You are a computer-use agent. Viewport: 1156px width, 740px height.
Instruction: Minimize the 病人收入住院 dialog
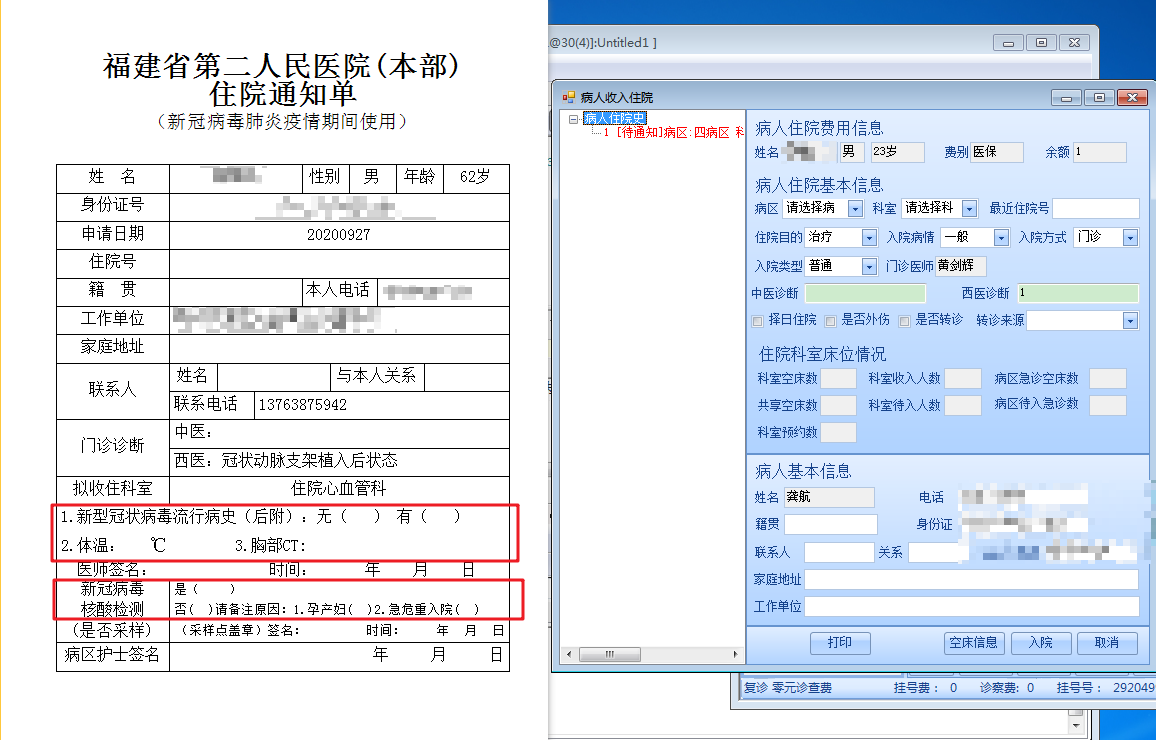point(1066,97)
